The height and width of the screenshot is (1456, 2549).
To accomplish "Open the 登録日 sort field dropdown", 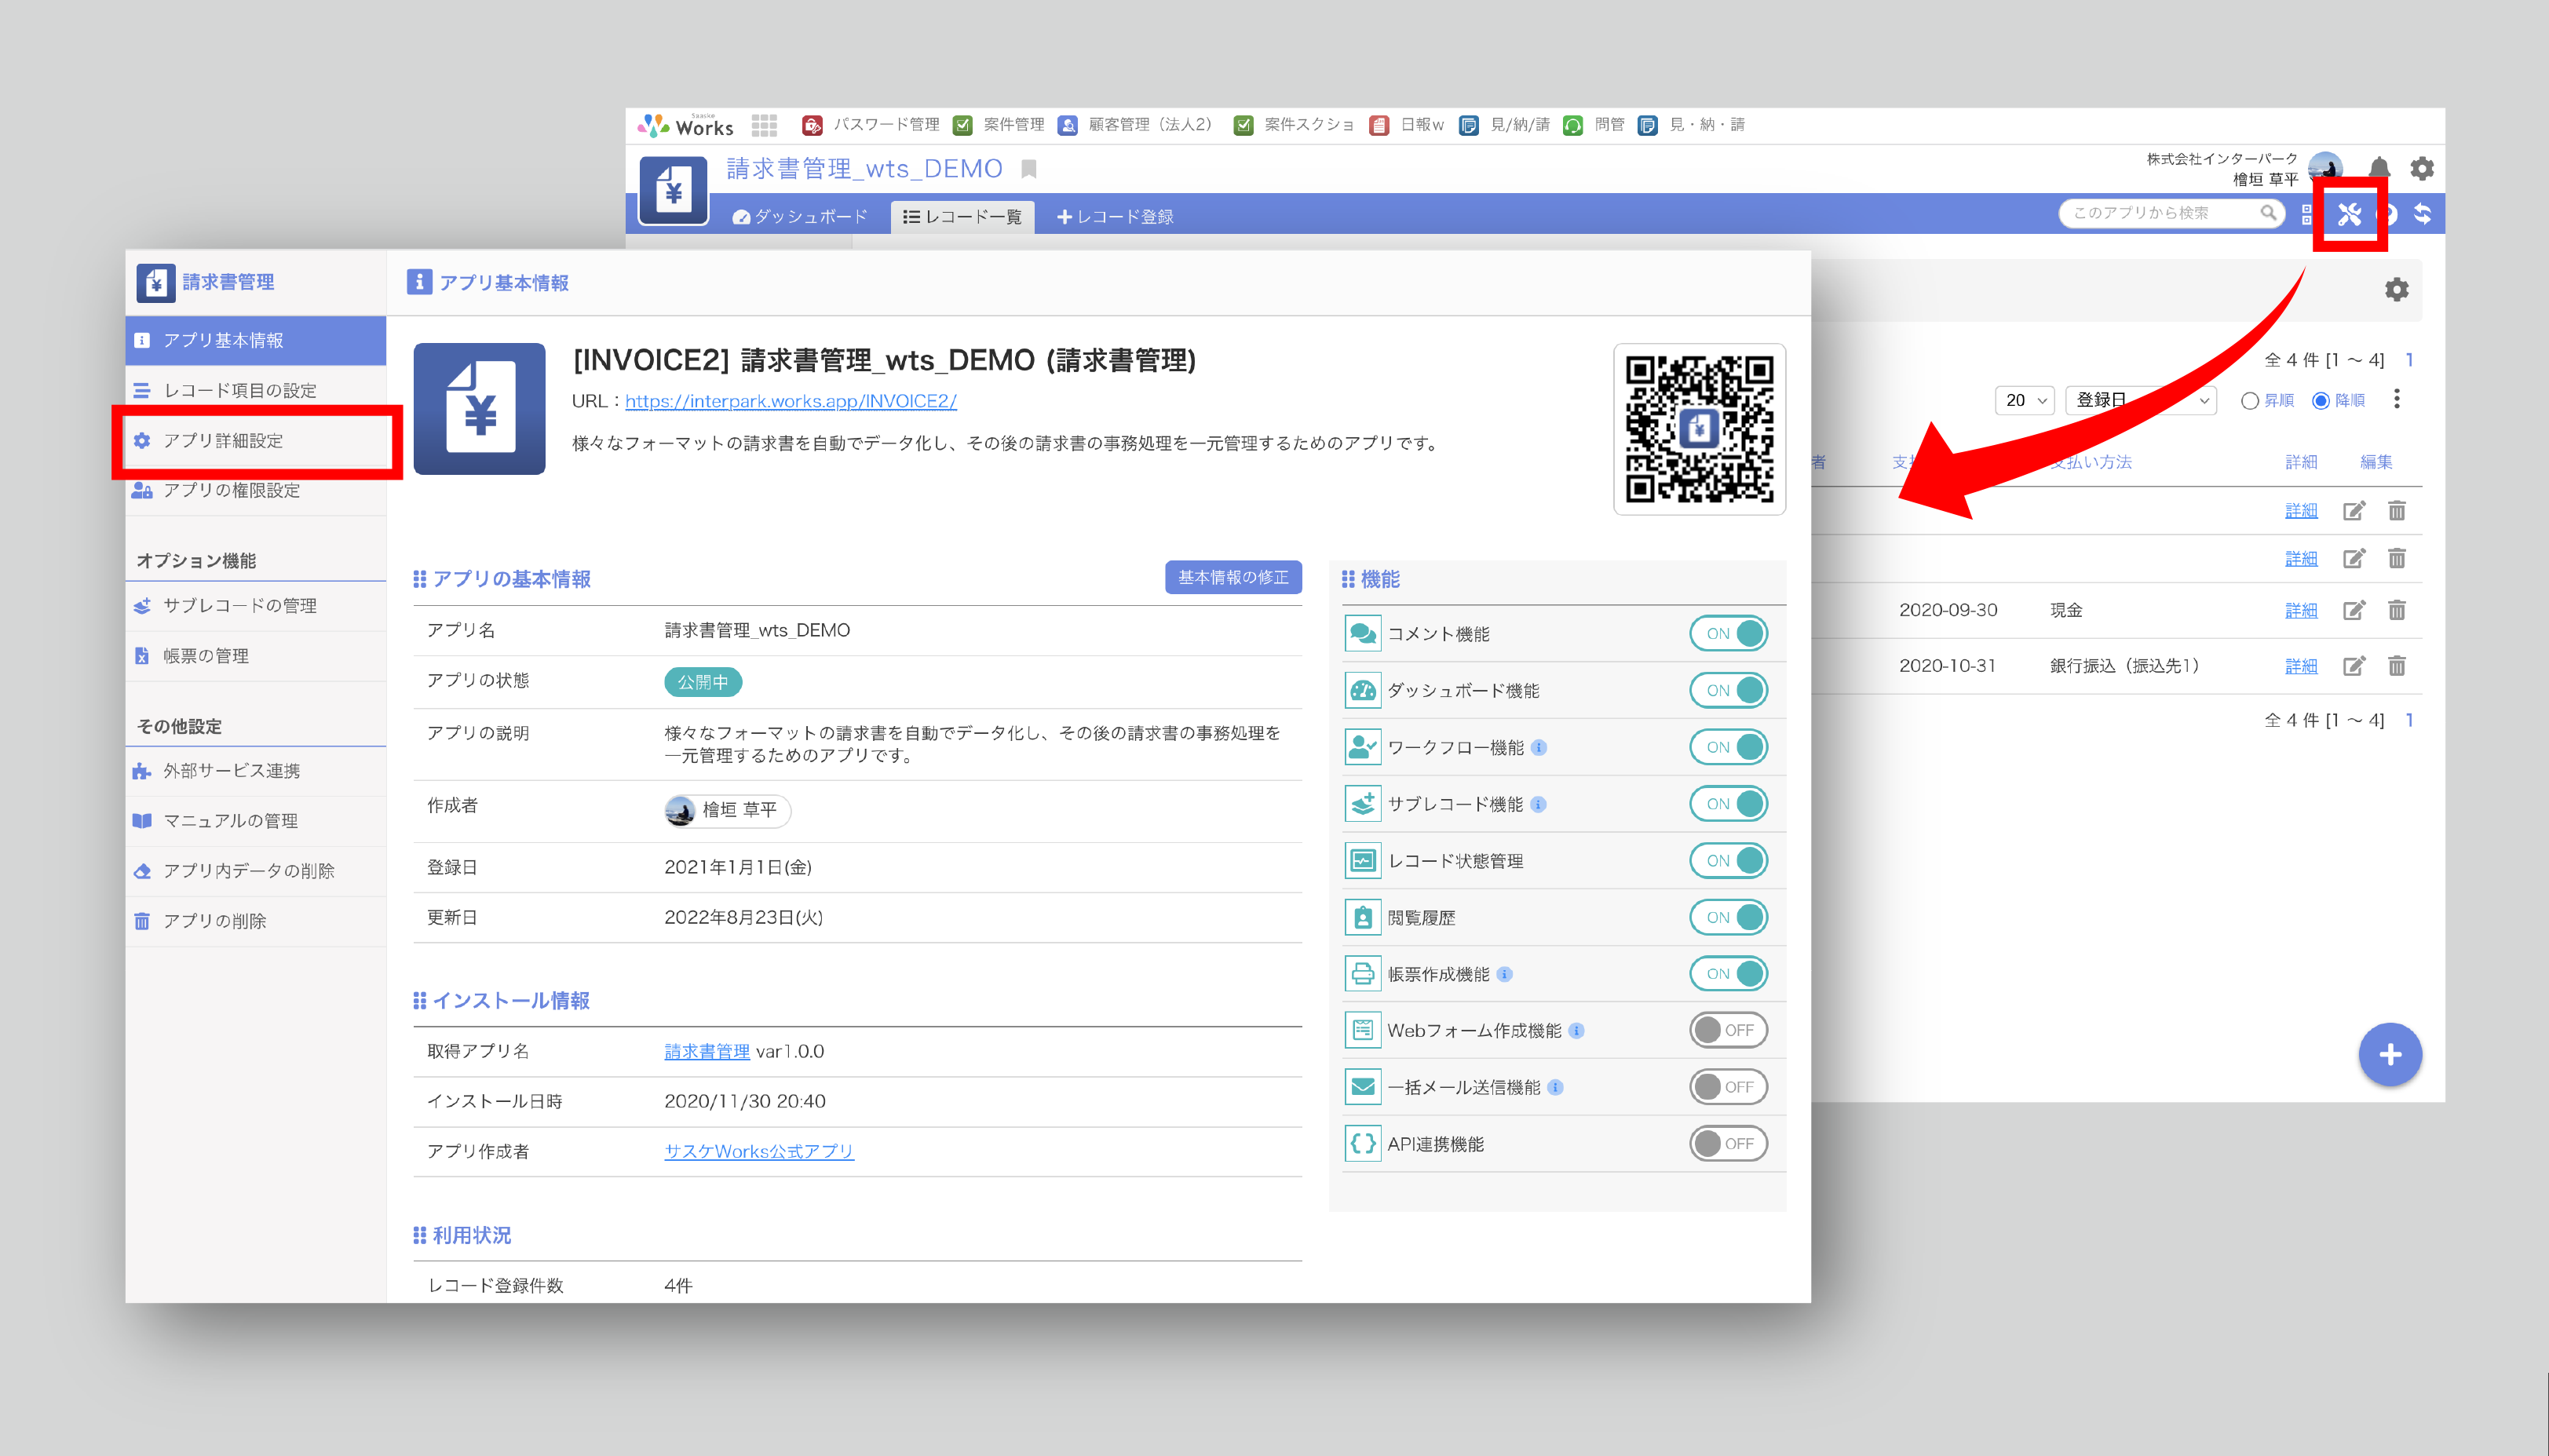I will [2140, 400].
